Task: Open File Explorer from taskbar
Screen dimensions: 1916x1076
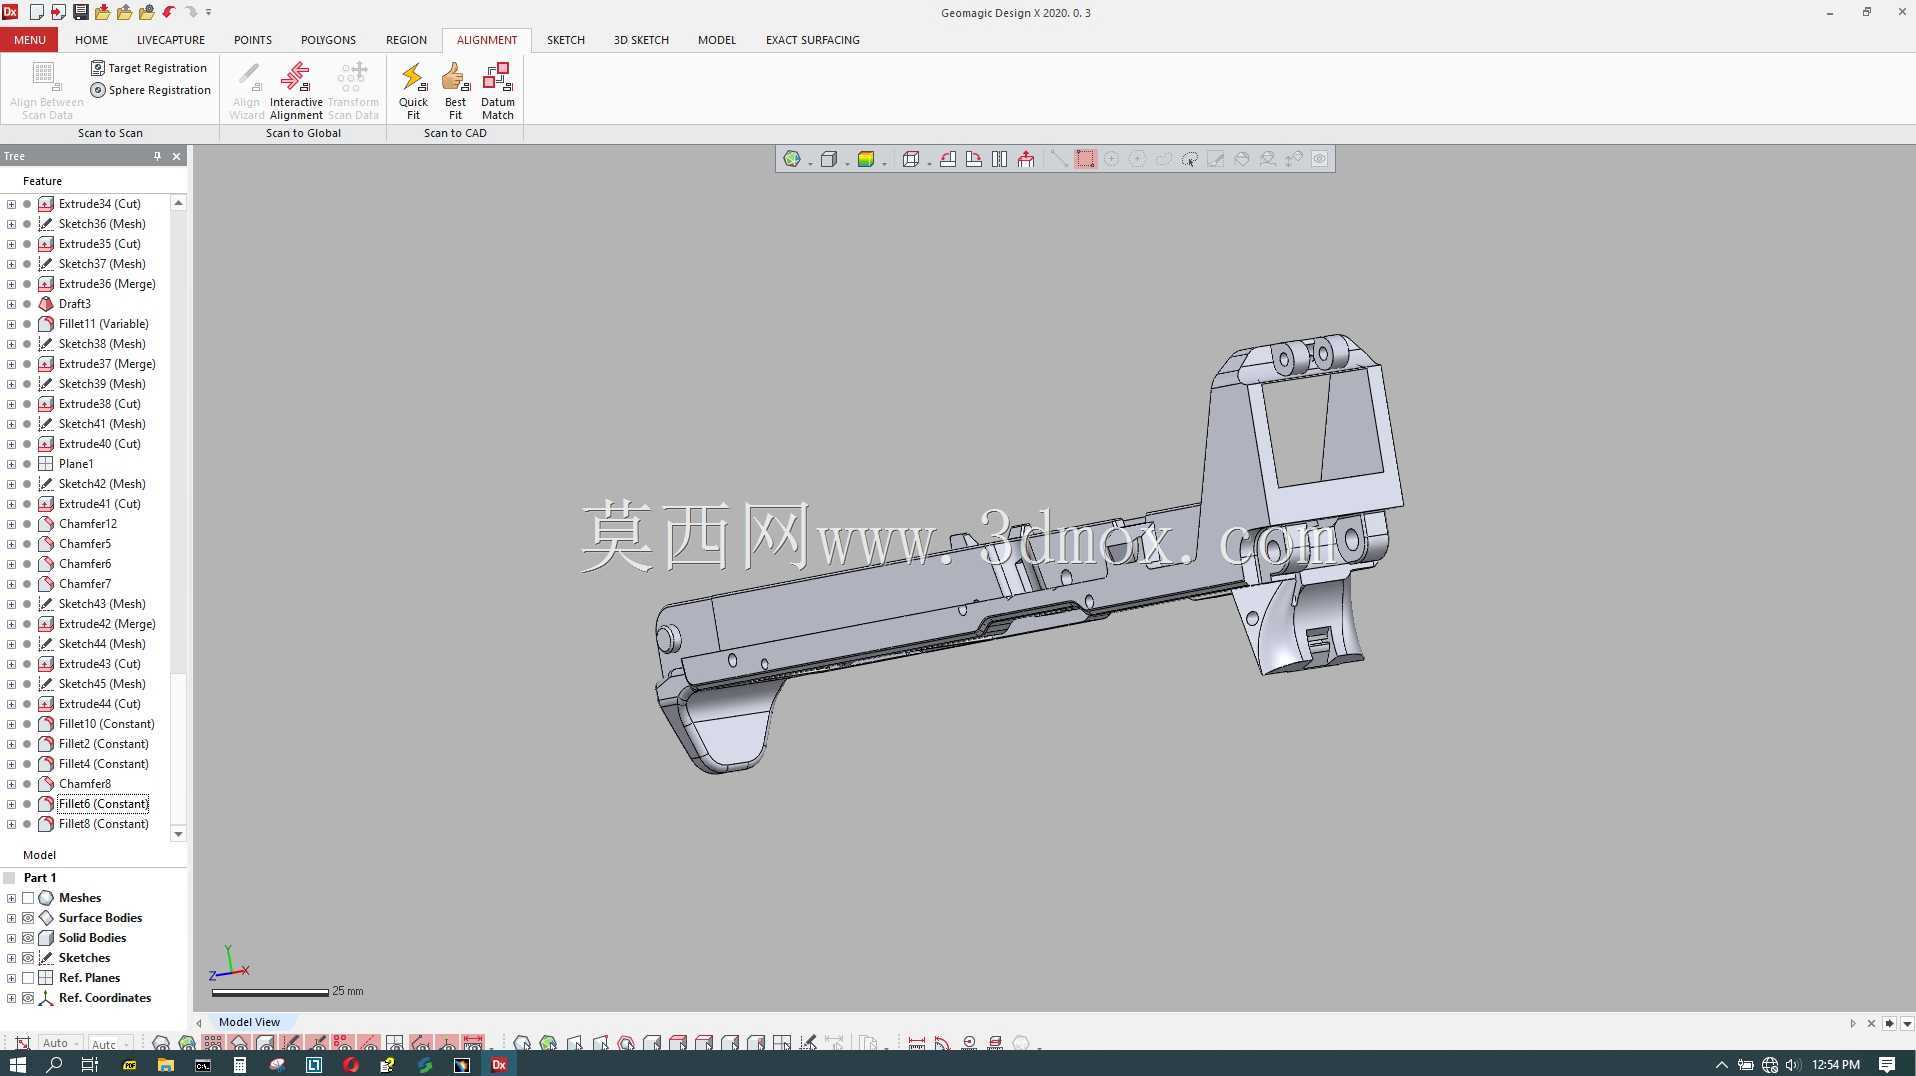Action: [x=166, y=1064]
